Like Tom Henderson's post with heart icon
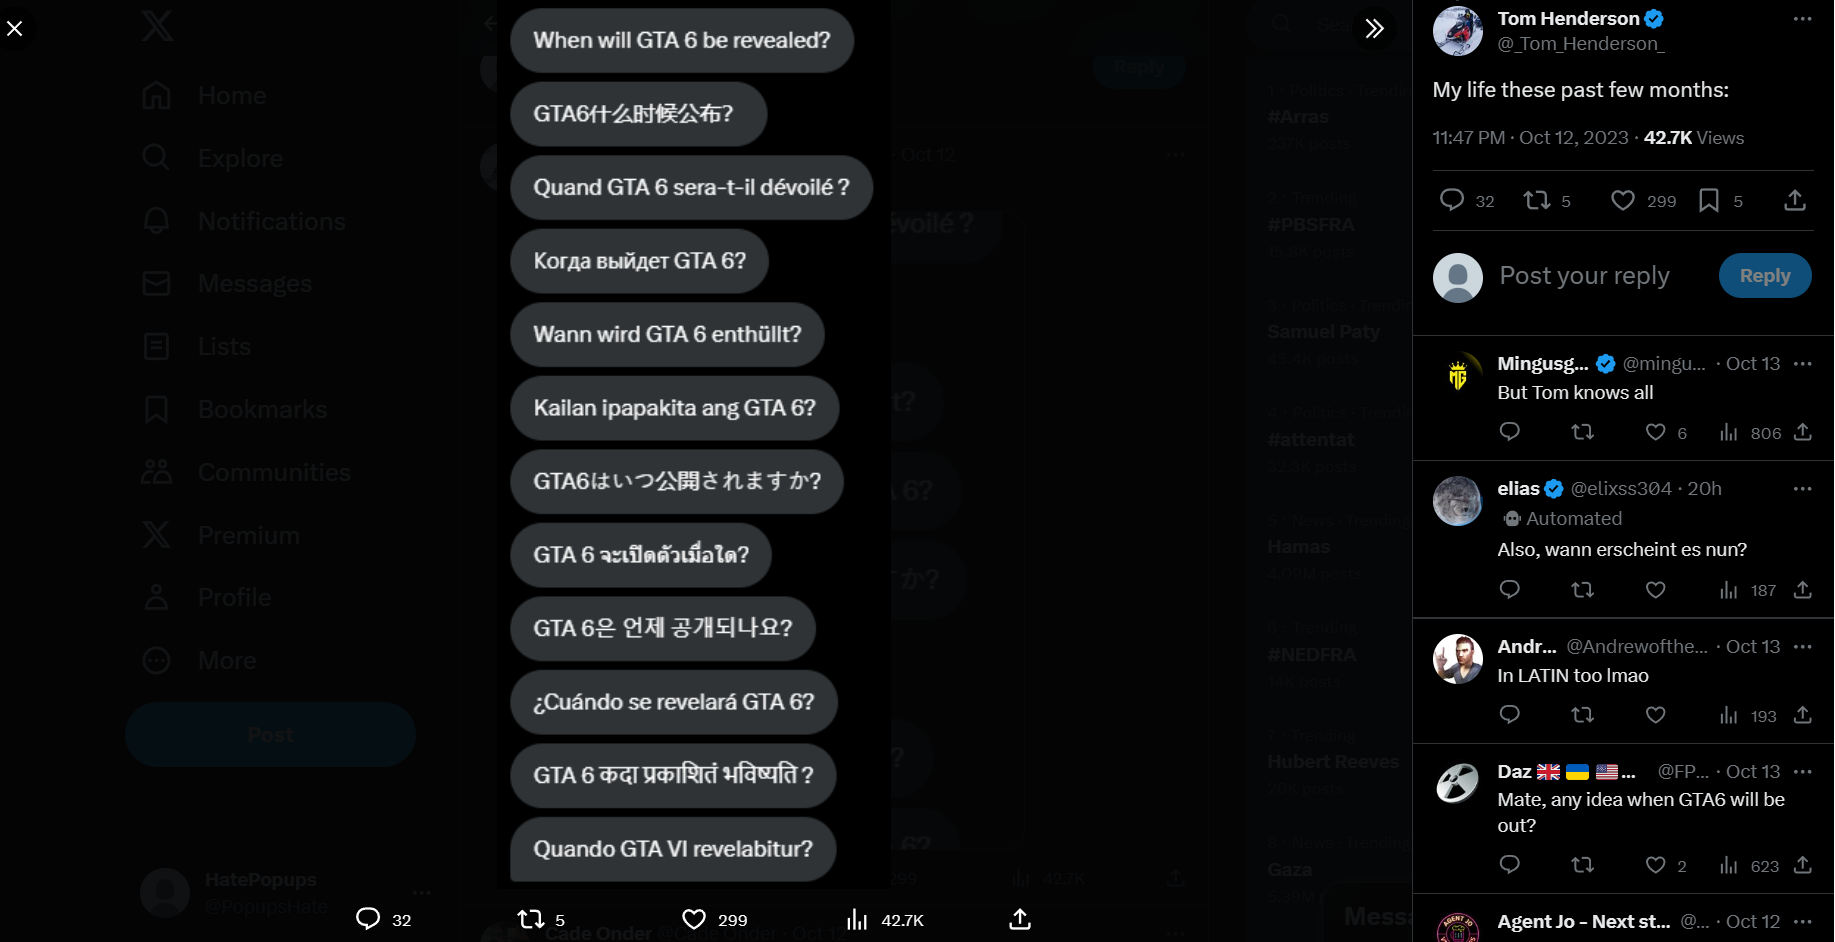The image size is (1835, 942). coord(1622,201)
